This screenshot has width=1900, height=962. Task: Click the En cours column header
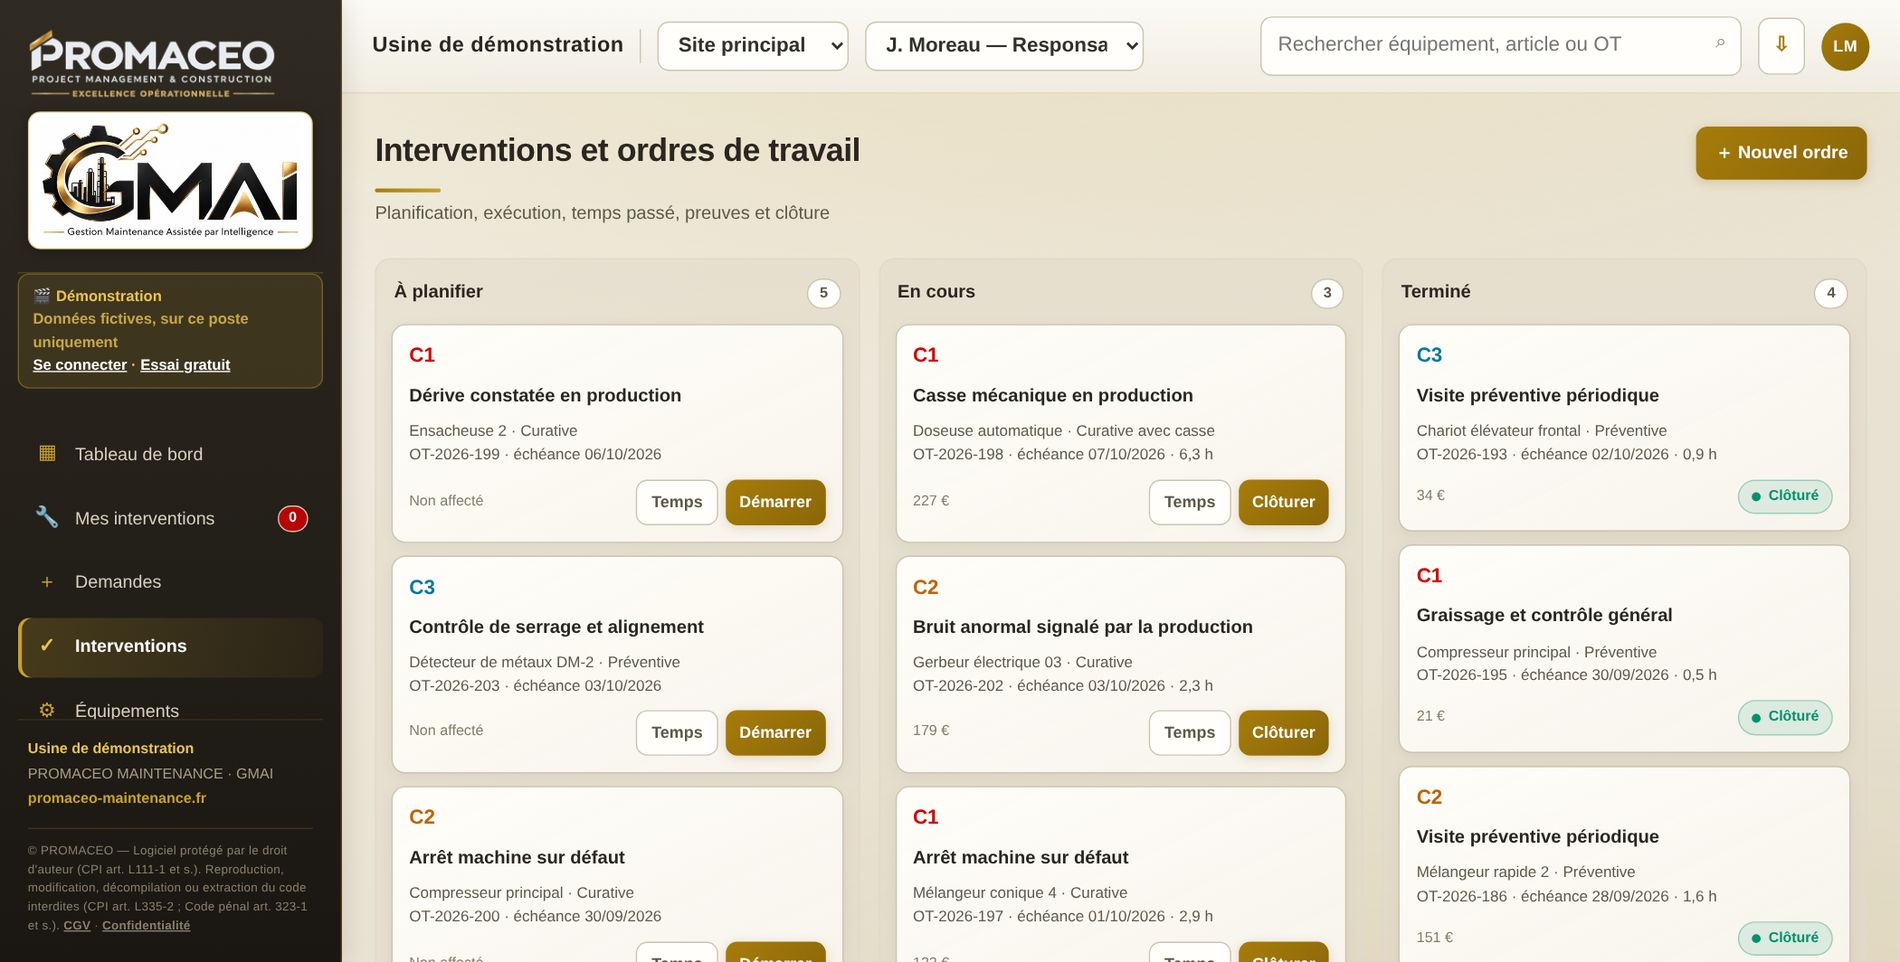click(x=936, y=291)
